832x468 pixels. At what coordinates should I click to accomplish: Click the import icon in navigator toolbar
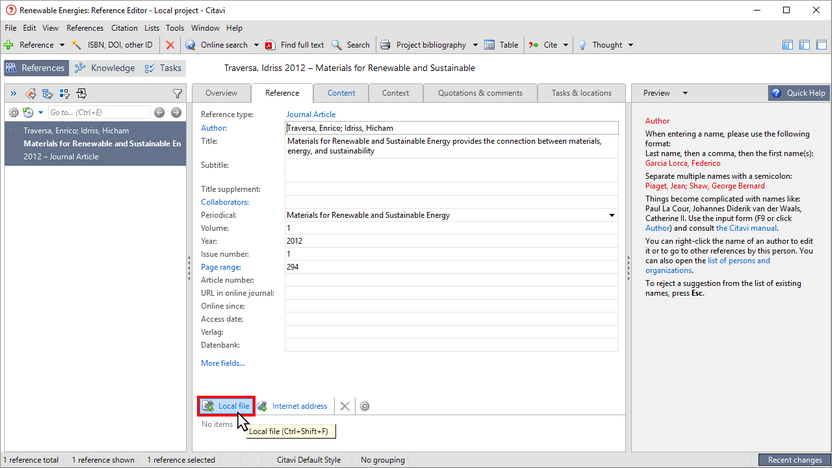click(81, 93)
